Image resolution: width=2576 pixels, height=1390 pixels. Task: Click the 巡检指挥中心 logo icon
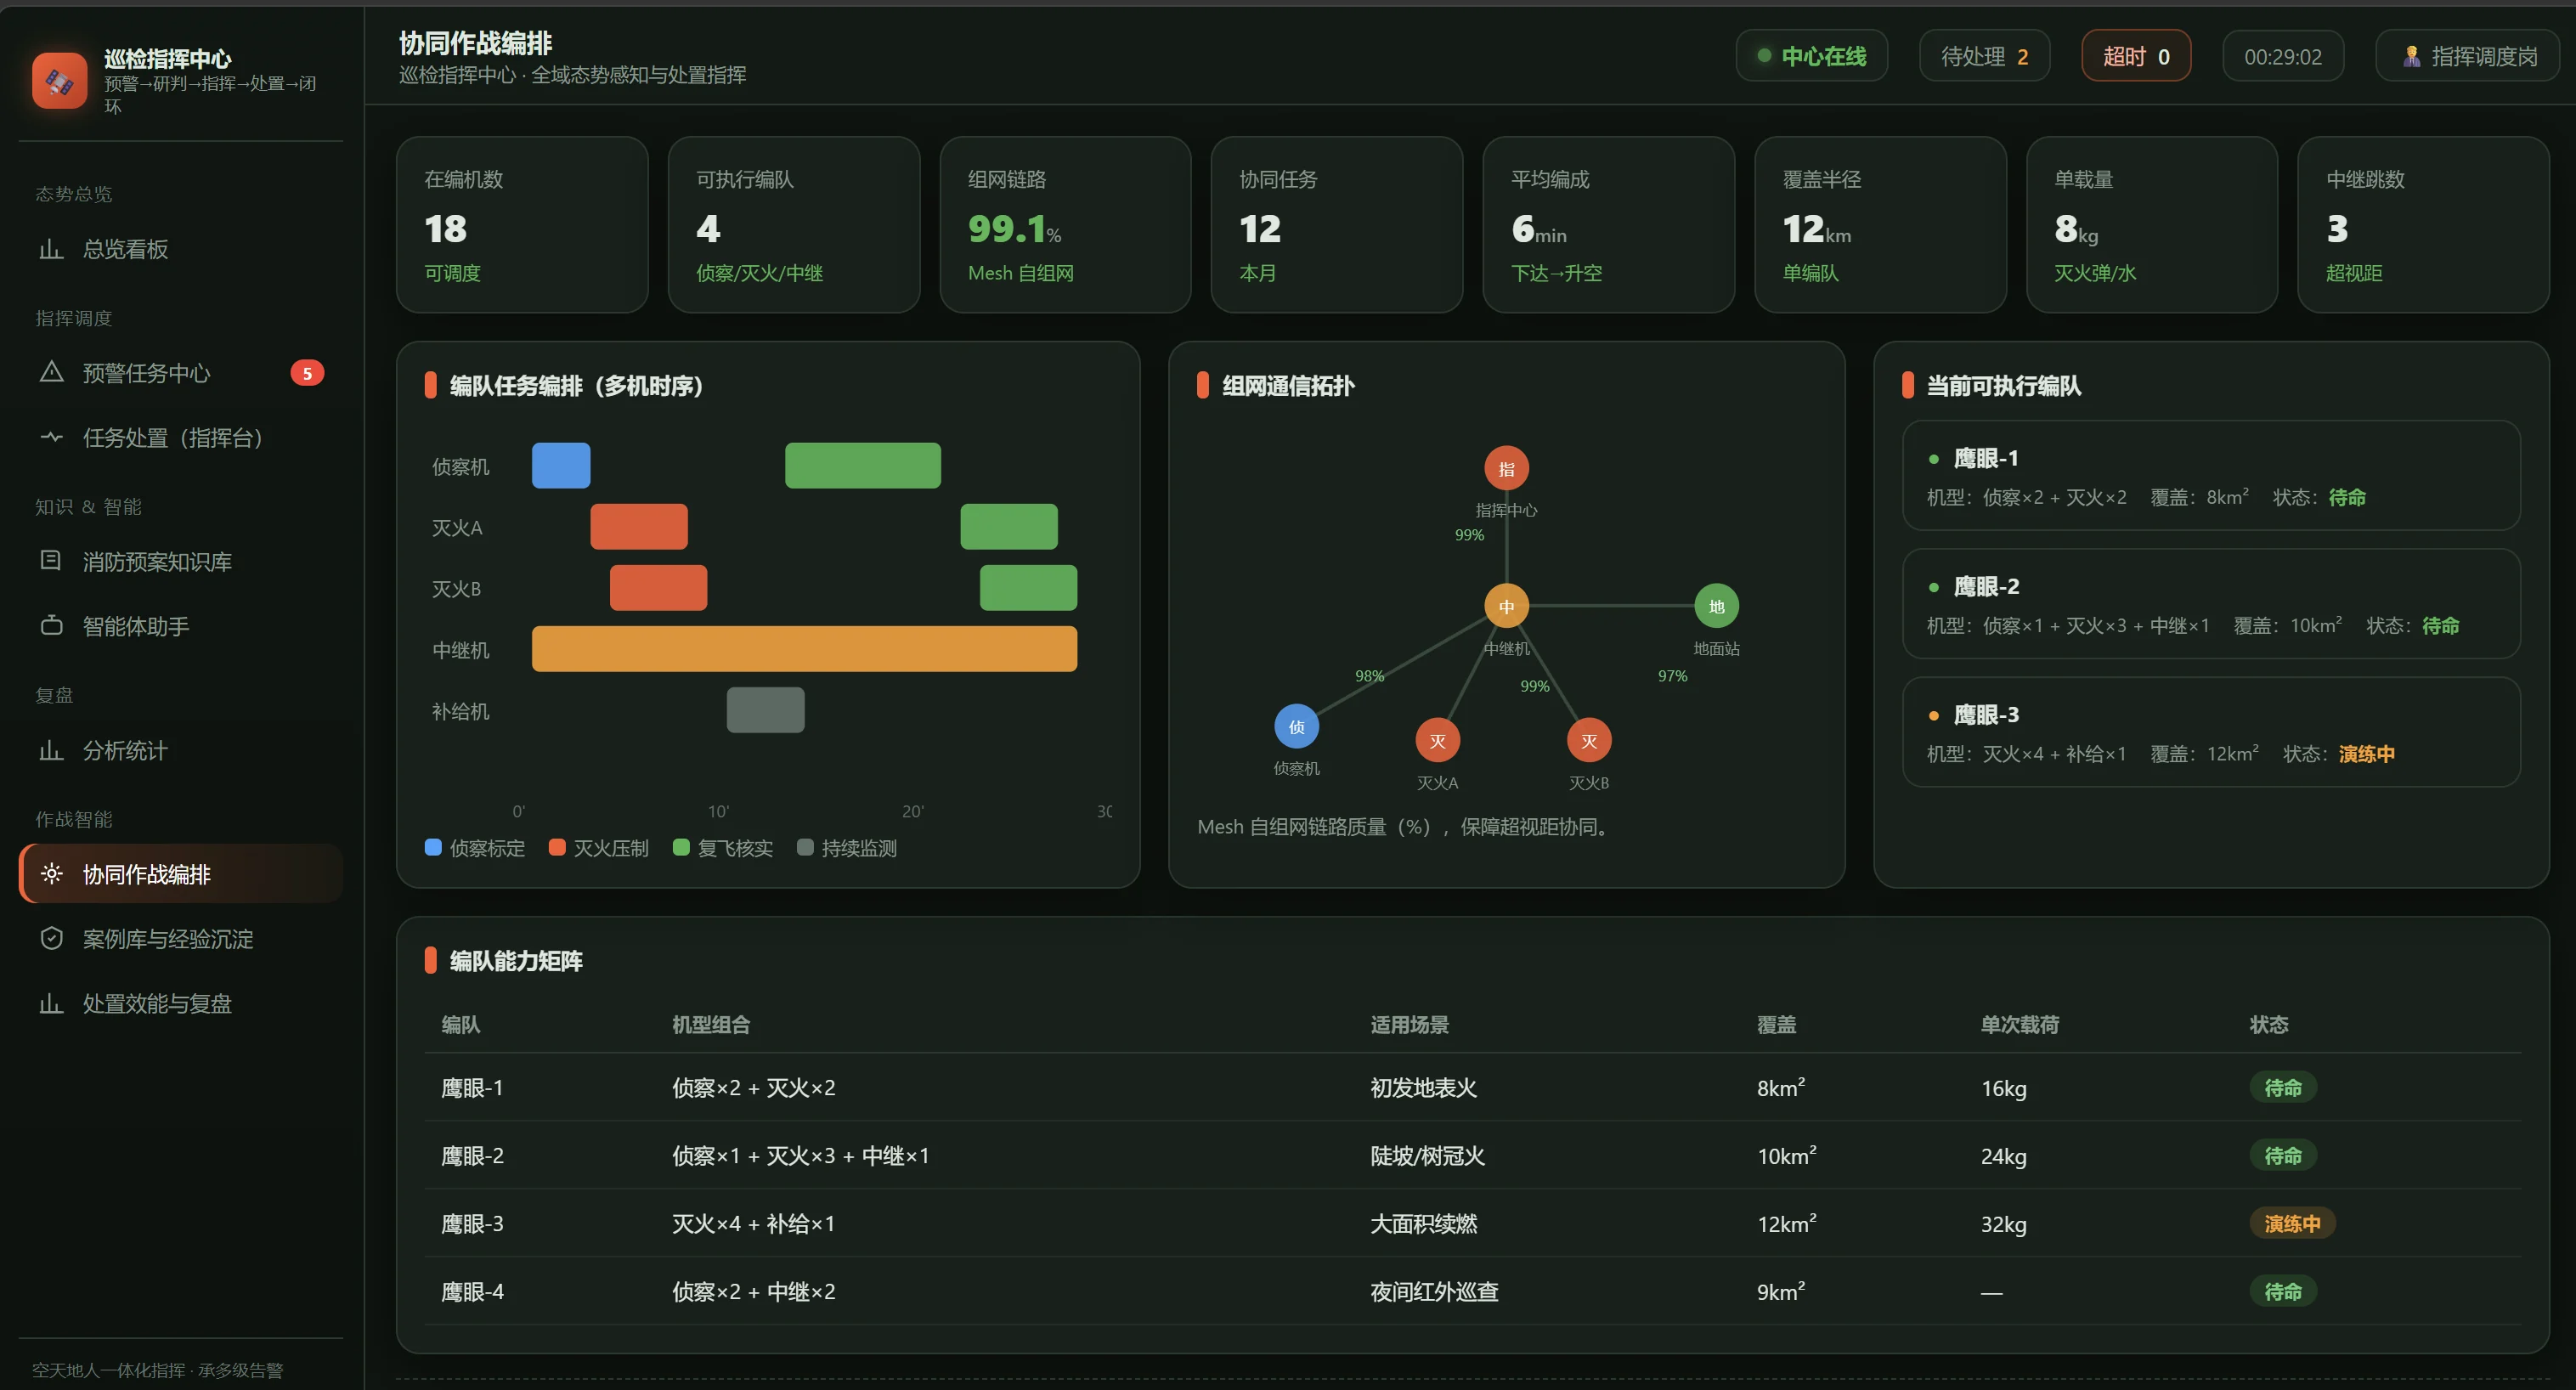pyautogui.click(x=60, y=81)
